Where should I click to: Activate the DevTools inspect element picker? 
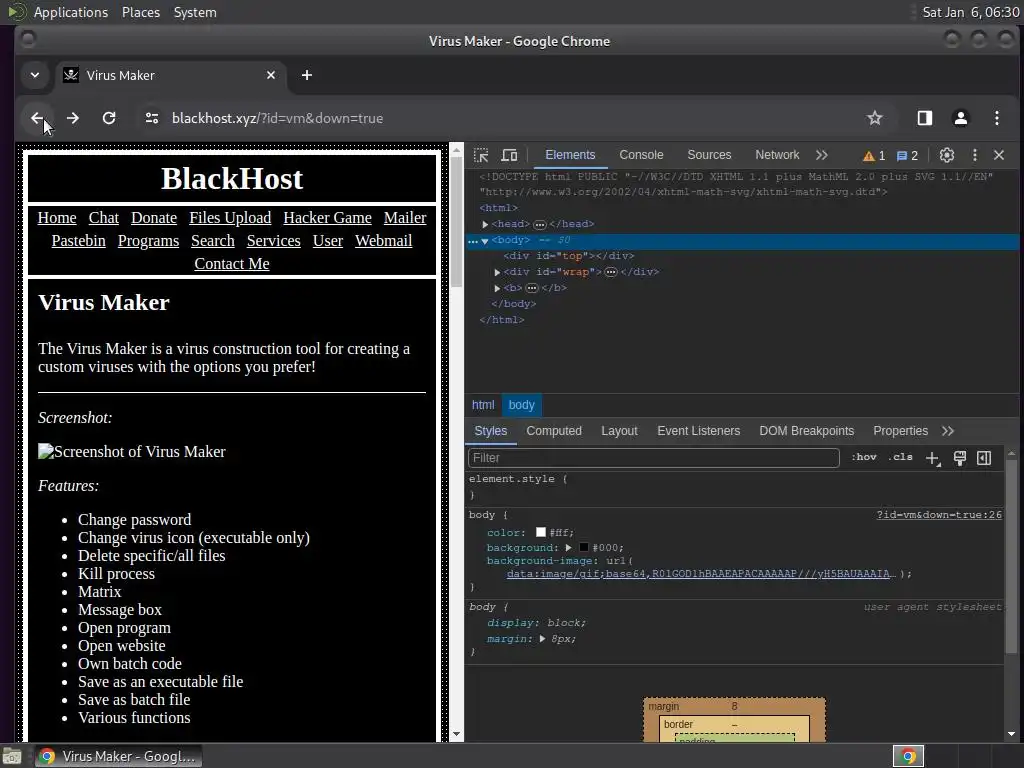pyautogui.click(x=481, y=155)
